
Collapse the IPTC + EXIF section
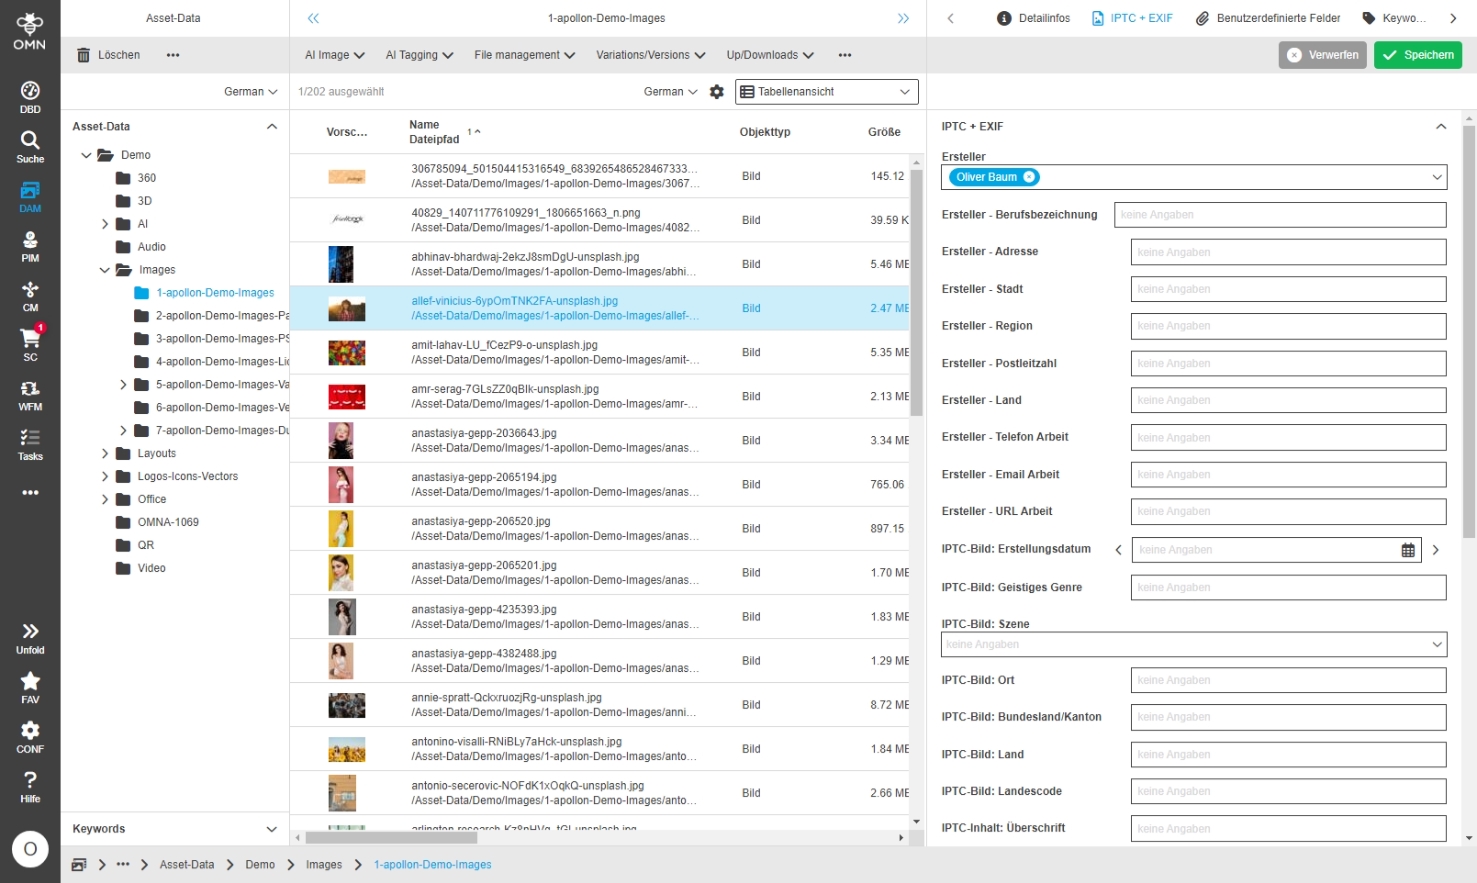(x=1440, y=127)
